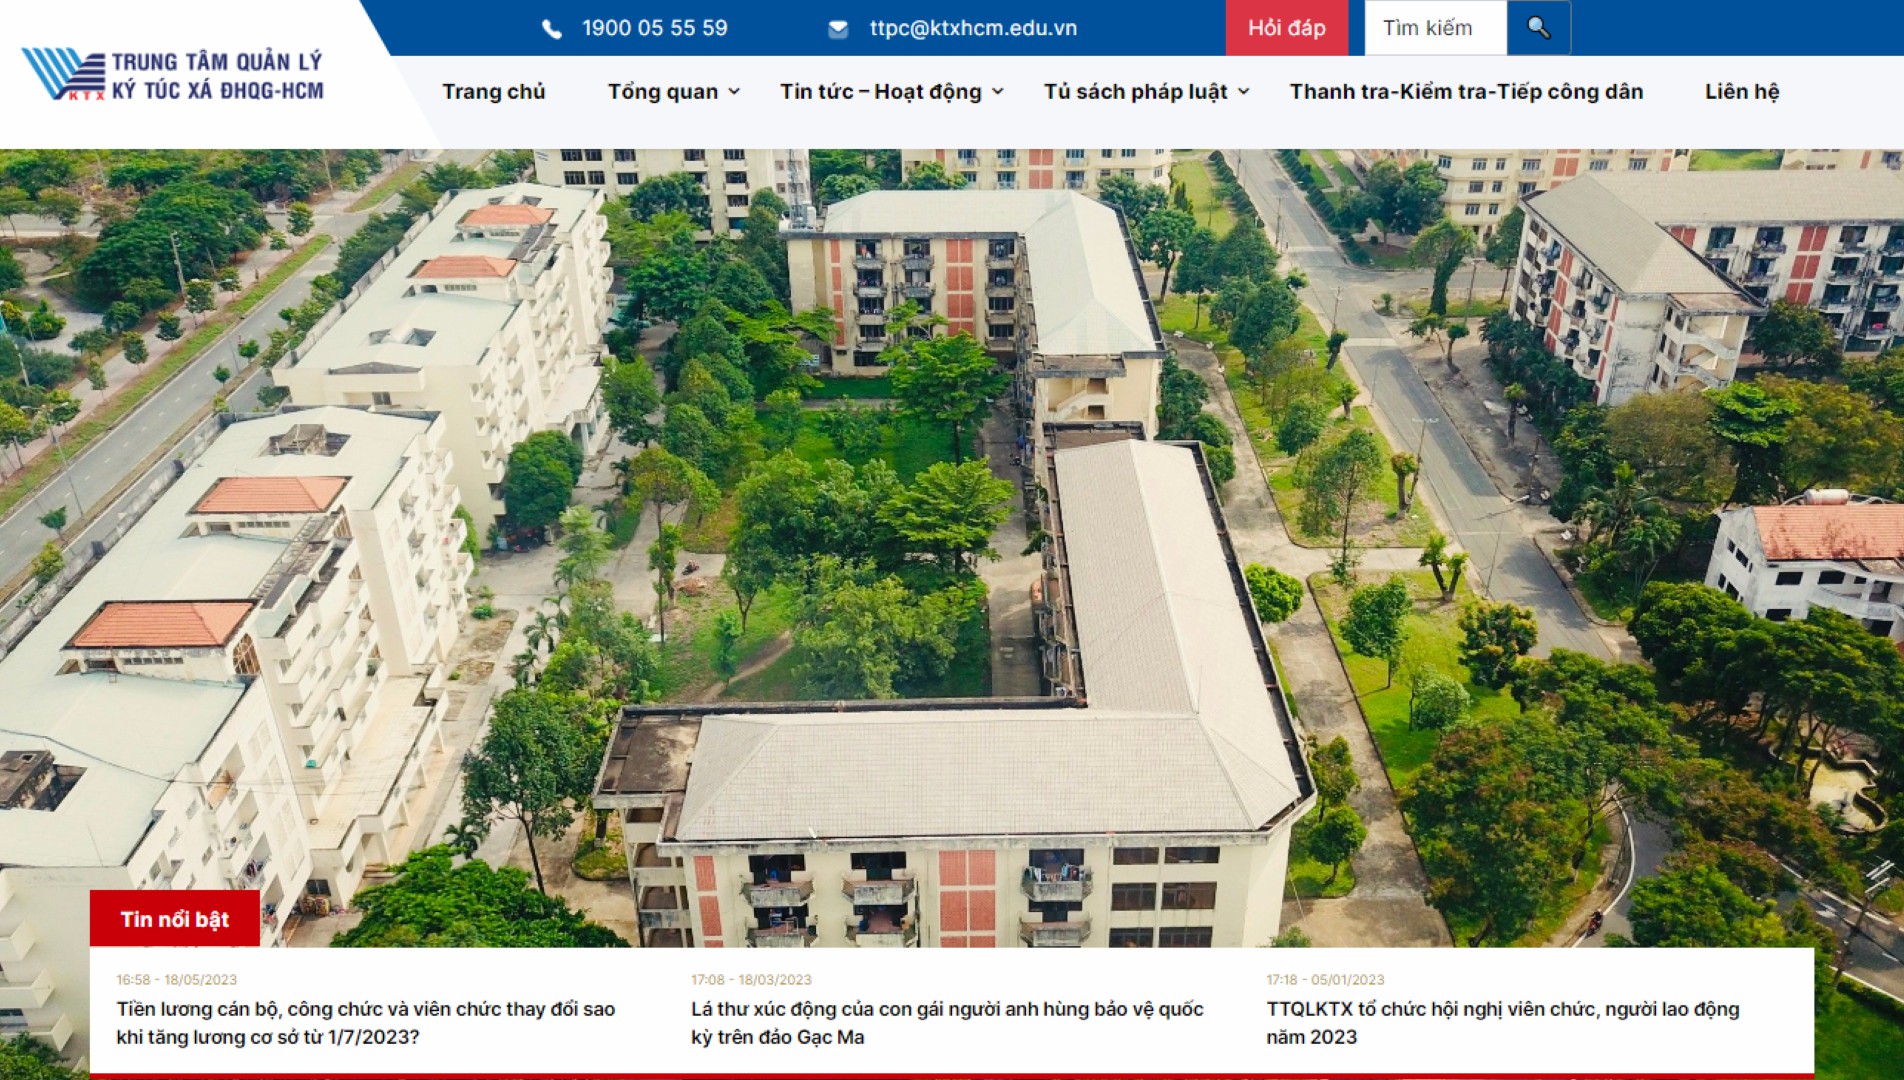
Task: Open the Hỏi đáp page
Action: [x=1286, y=28]
